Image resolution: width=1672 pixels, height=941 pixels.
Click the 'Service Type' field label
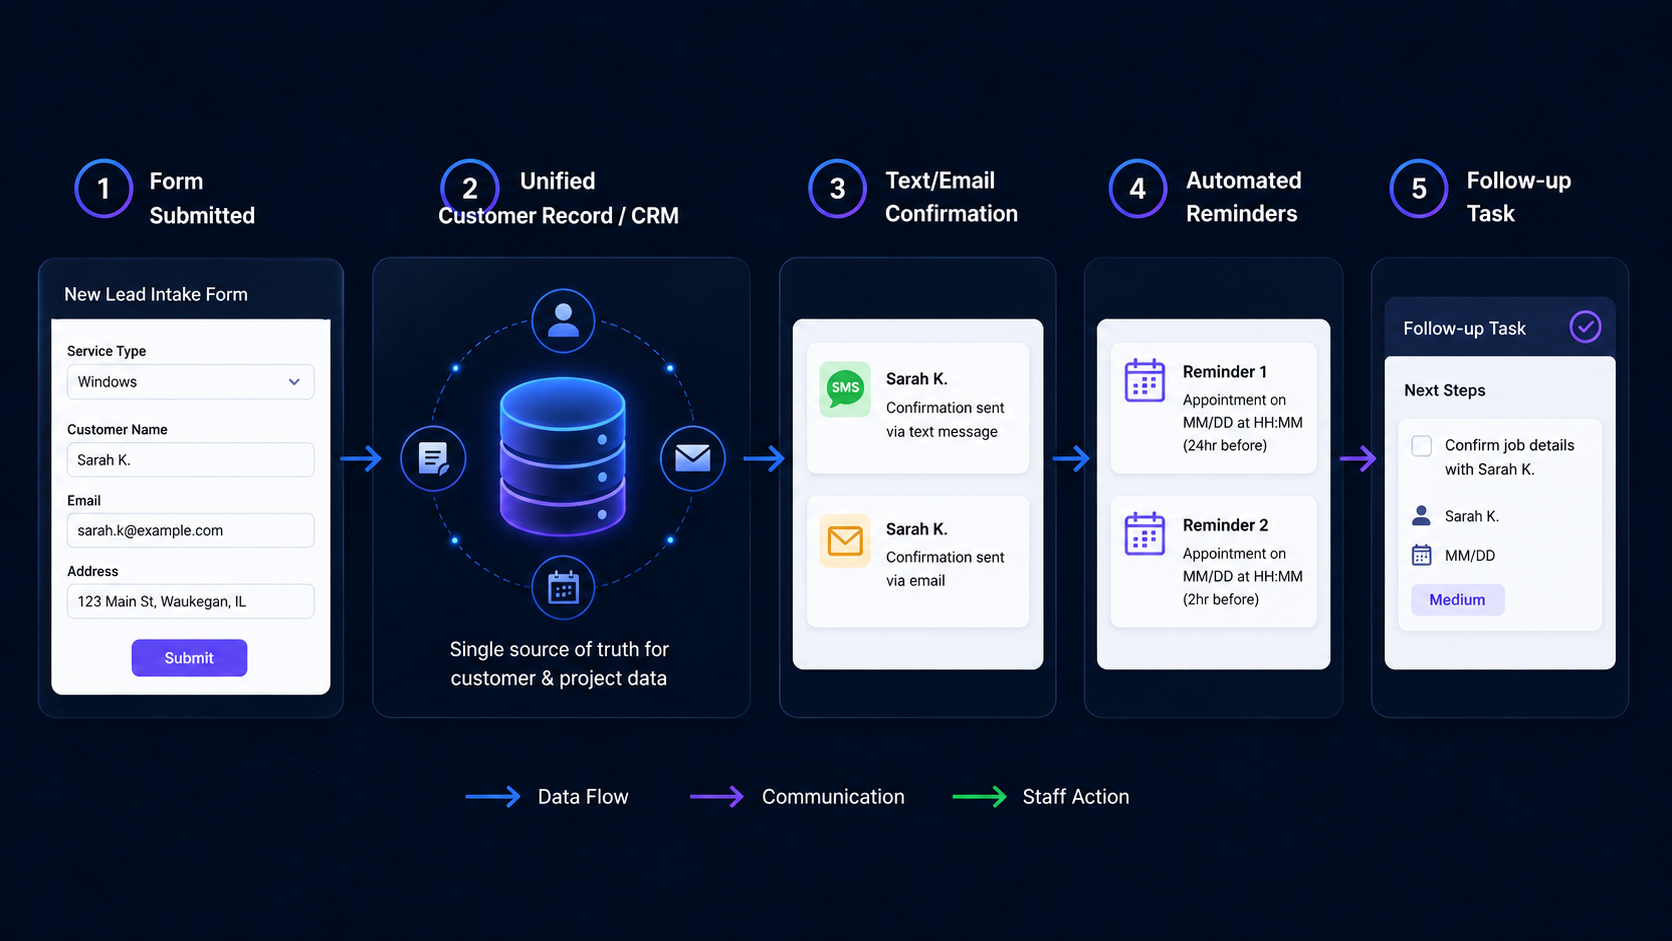[x=106, y=351]
